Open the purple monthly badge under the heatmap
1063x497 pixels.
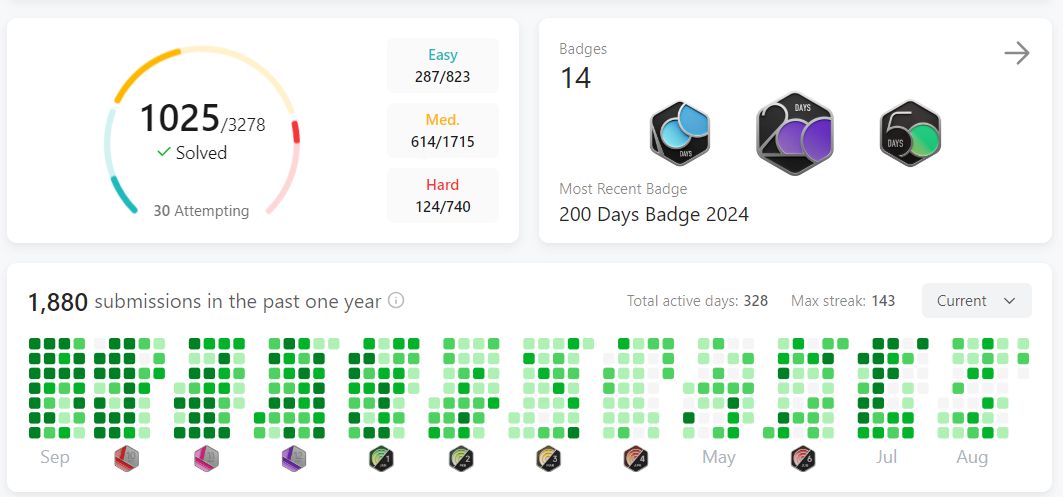tap(294, 459)
